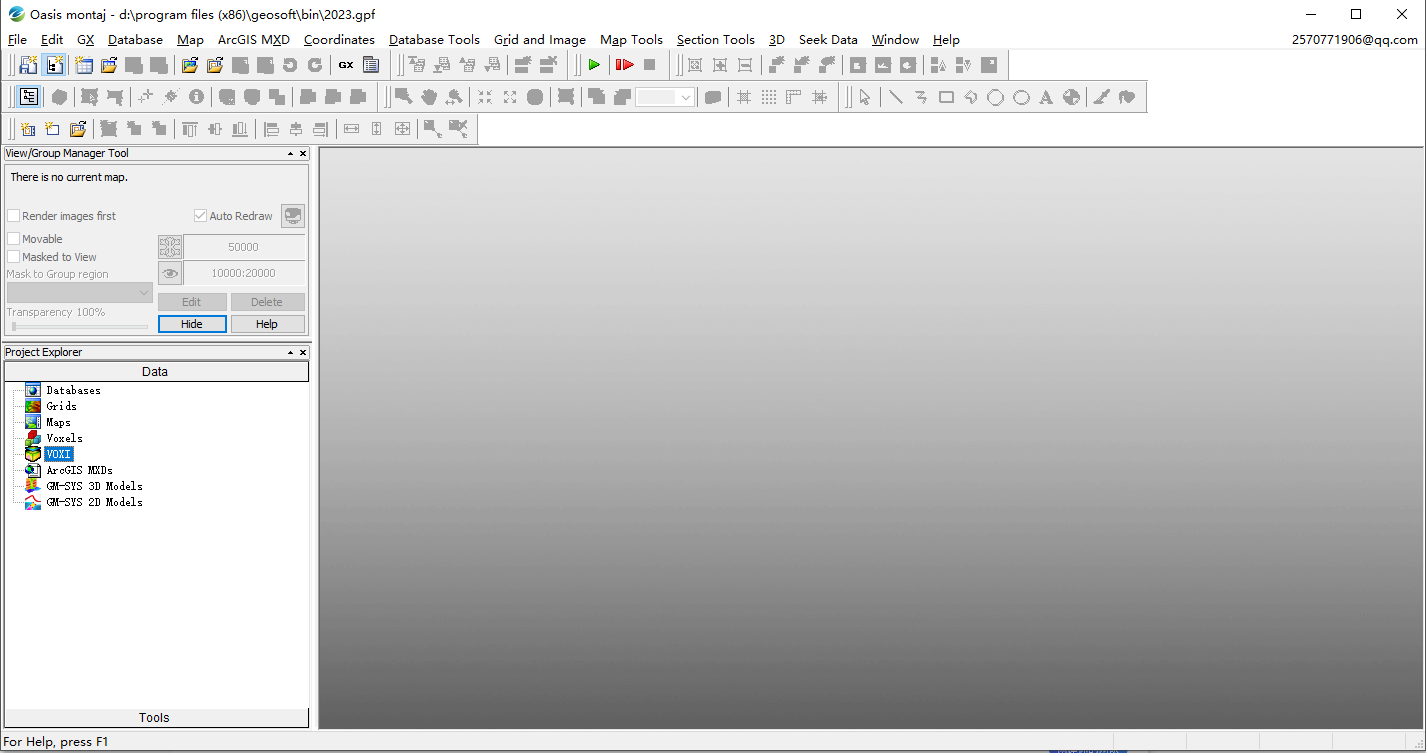Image resolution: width=1426 pixels, height=753 pixels.
Task: Open the ArcGIS MXD menu
Action: point(254,40)
